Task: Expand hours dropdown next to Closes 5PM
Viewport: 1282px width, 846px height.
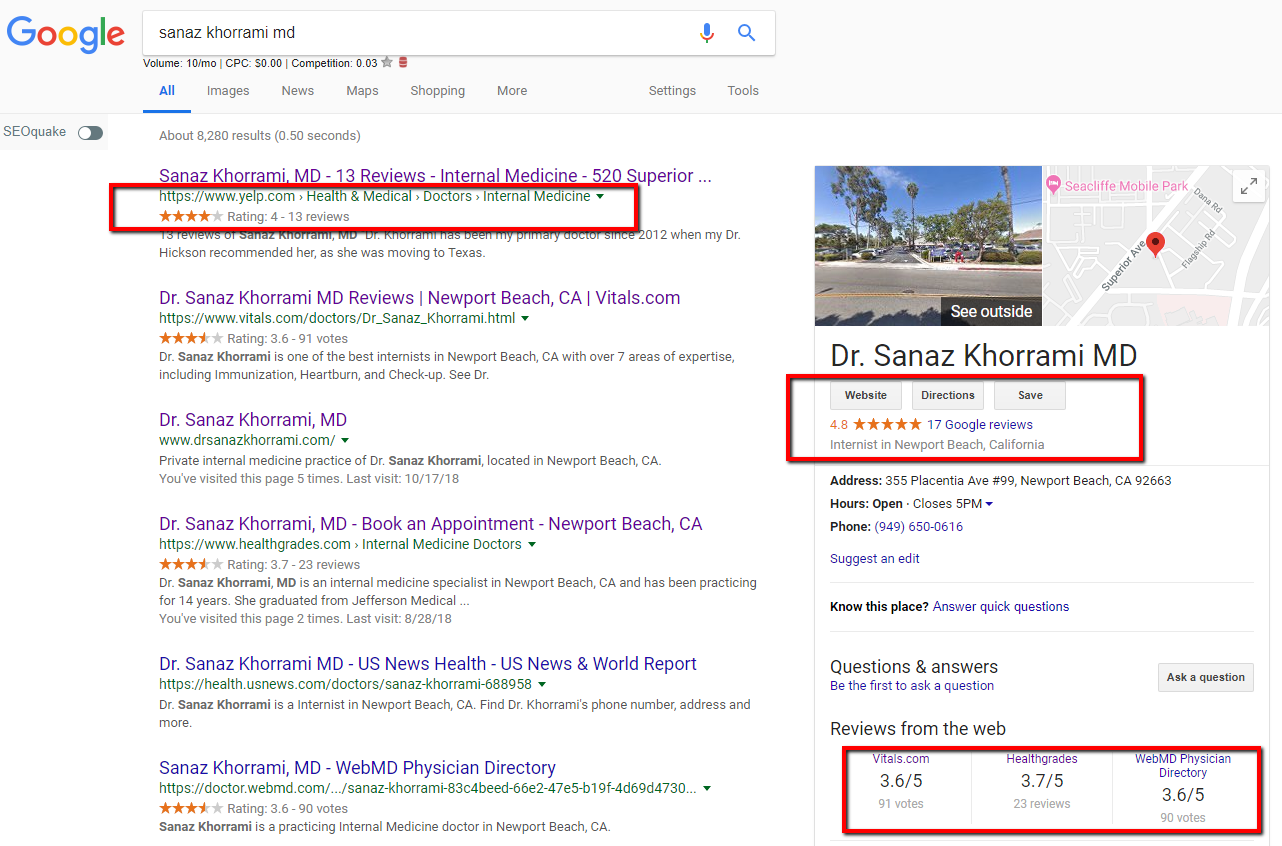Action: [x=989, y=504]
